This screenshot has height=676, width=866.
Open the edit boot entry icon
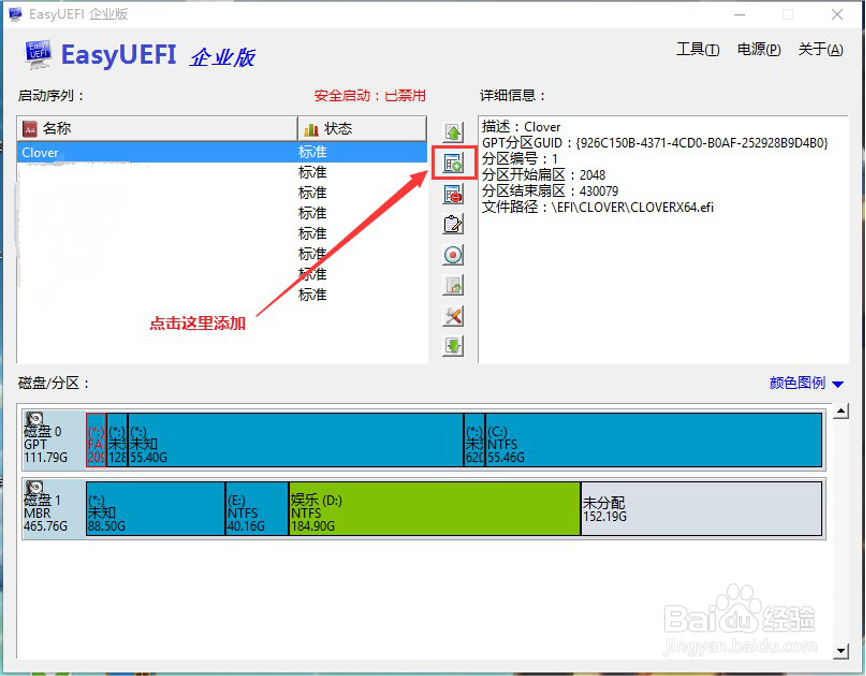453,224
